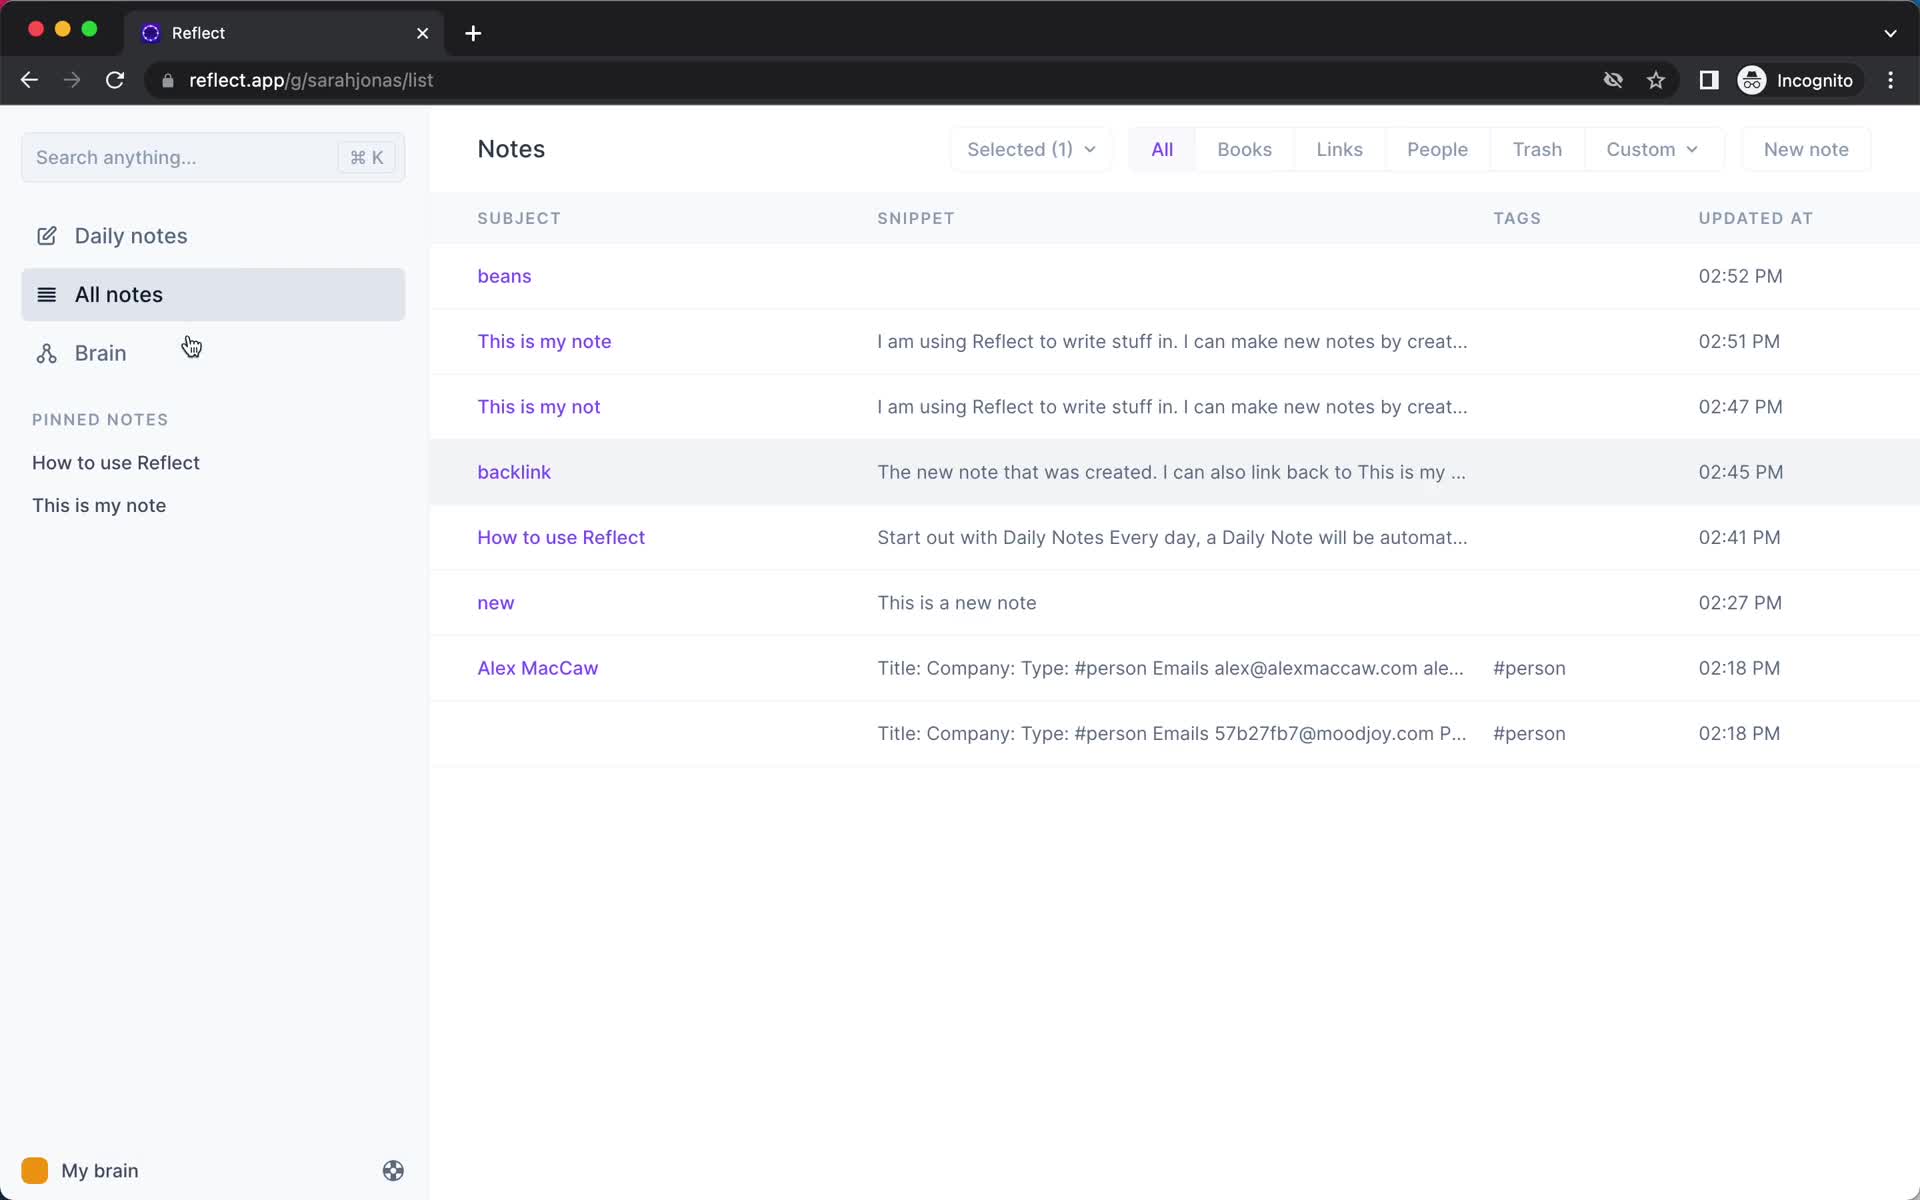Click the 02:52 PM timestamp
Viewport: 1920px width, 1200px height.
pos(1740,276)
